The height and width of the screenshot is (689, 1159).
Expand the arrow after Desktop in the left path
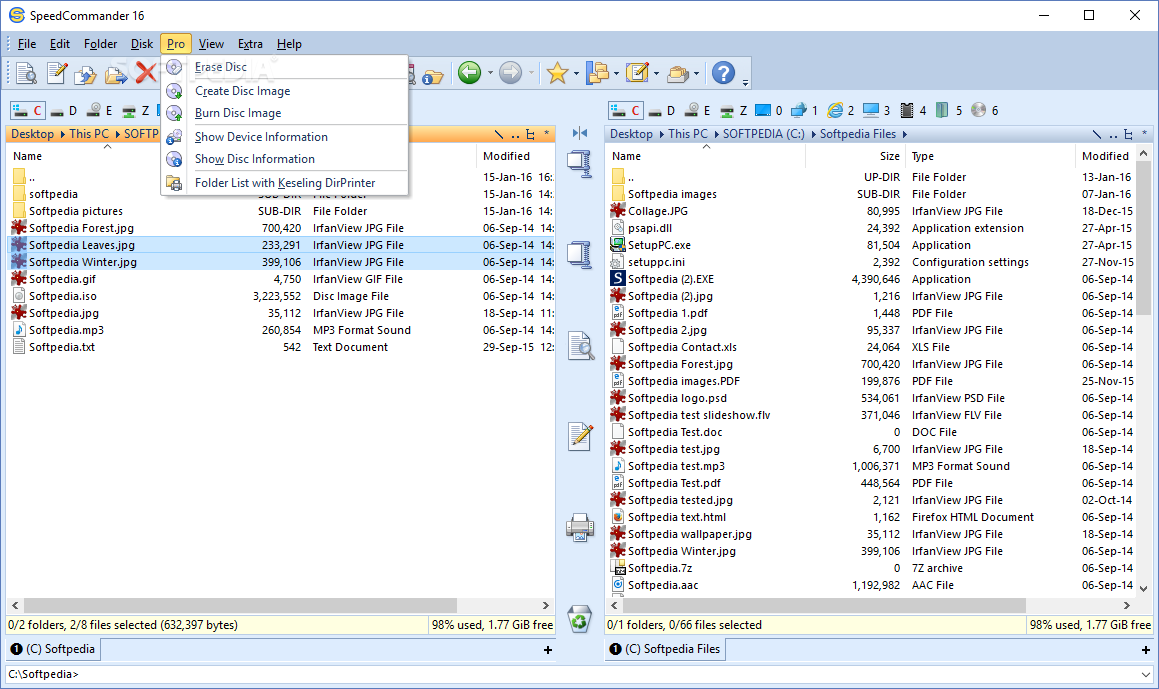62,134
